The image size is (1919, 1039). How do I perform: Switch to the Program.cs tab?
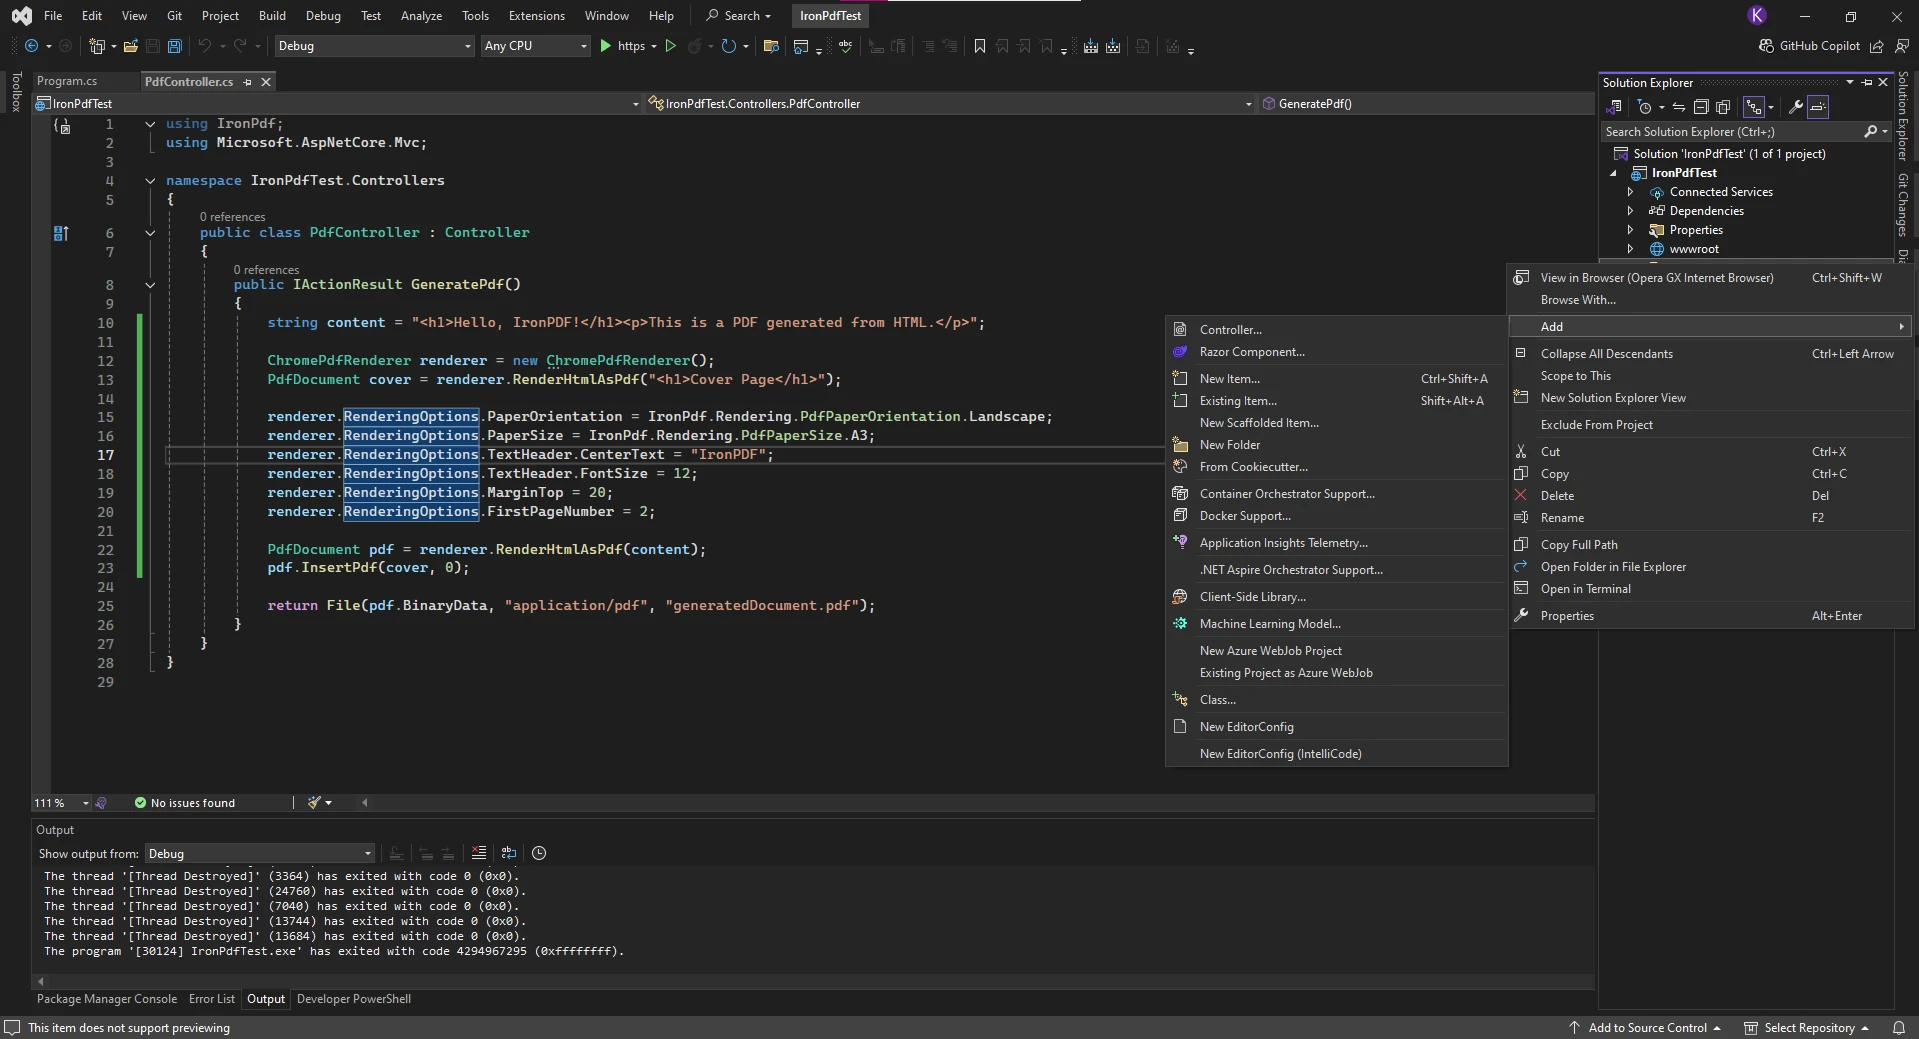click(x=68, y=82)
